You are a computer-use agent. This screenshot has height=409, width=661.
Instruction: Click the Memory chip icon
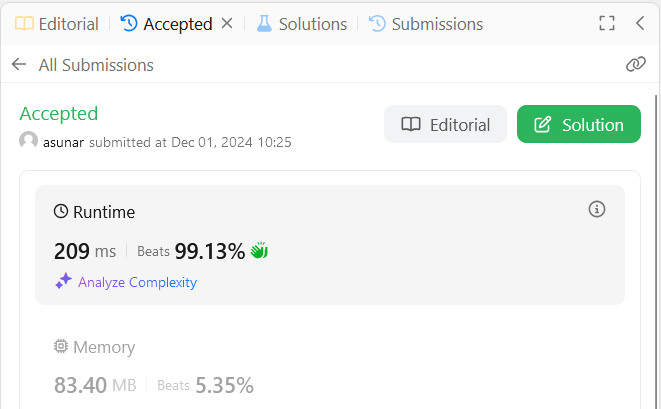pyautogui.click(x=61, y=347)
